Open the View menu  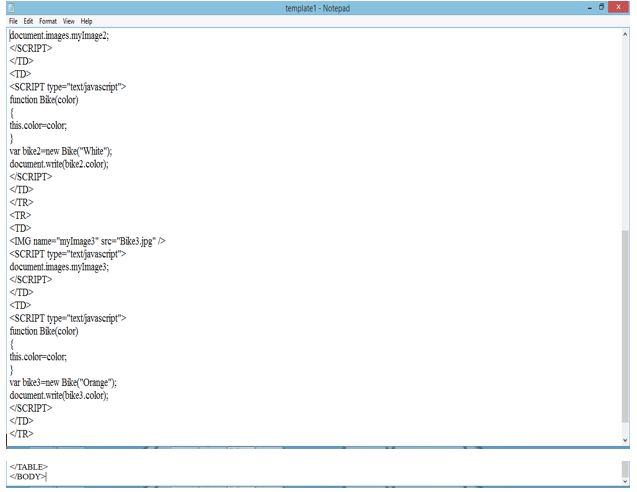point(69,21)
